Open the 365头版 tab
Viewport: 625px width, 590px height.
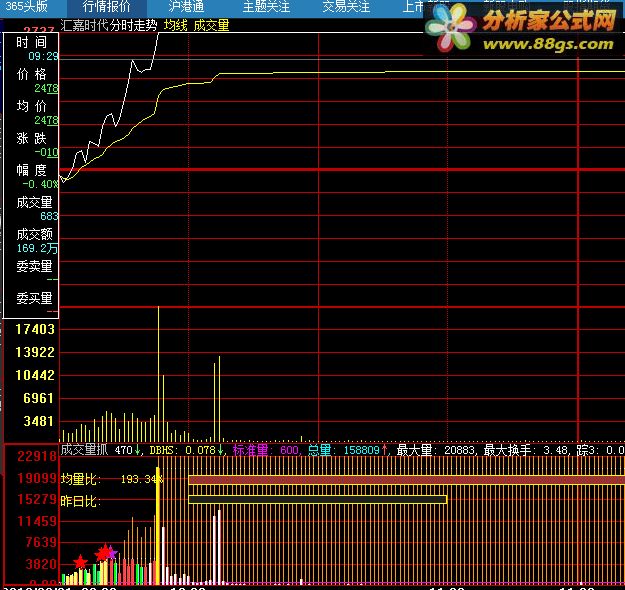pyautogui.click(x=26, y=7)
